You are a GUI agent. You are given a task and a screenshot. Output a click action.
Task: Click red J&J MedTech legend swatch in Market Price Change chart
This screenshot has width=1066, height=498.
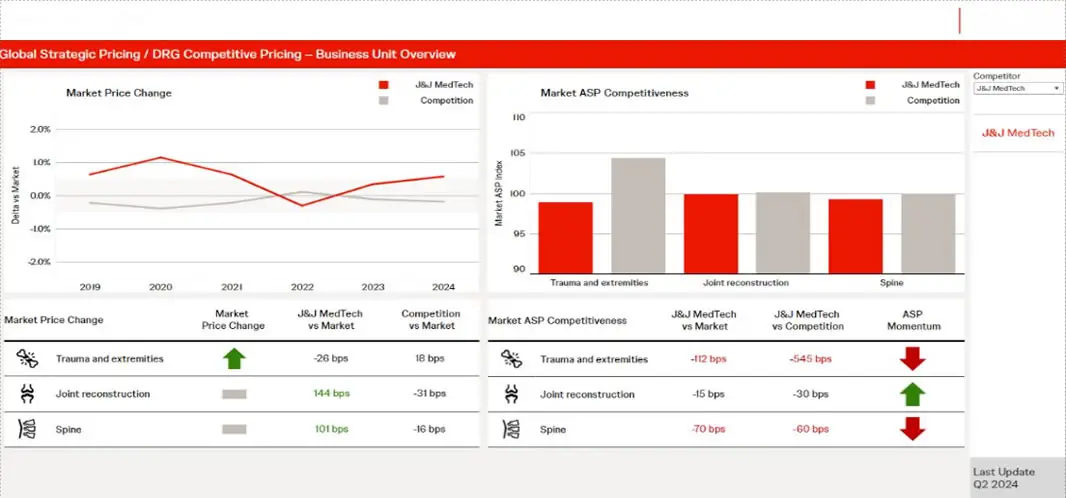(385, 85)
